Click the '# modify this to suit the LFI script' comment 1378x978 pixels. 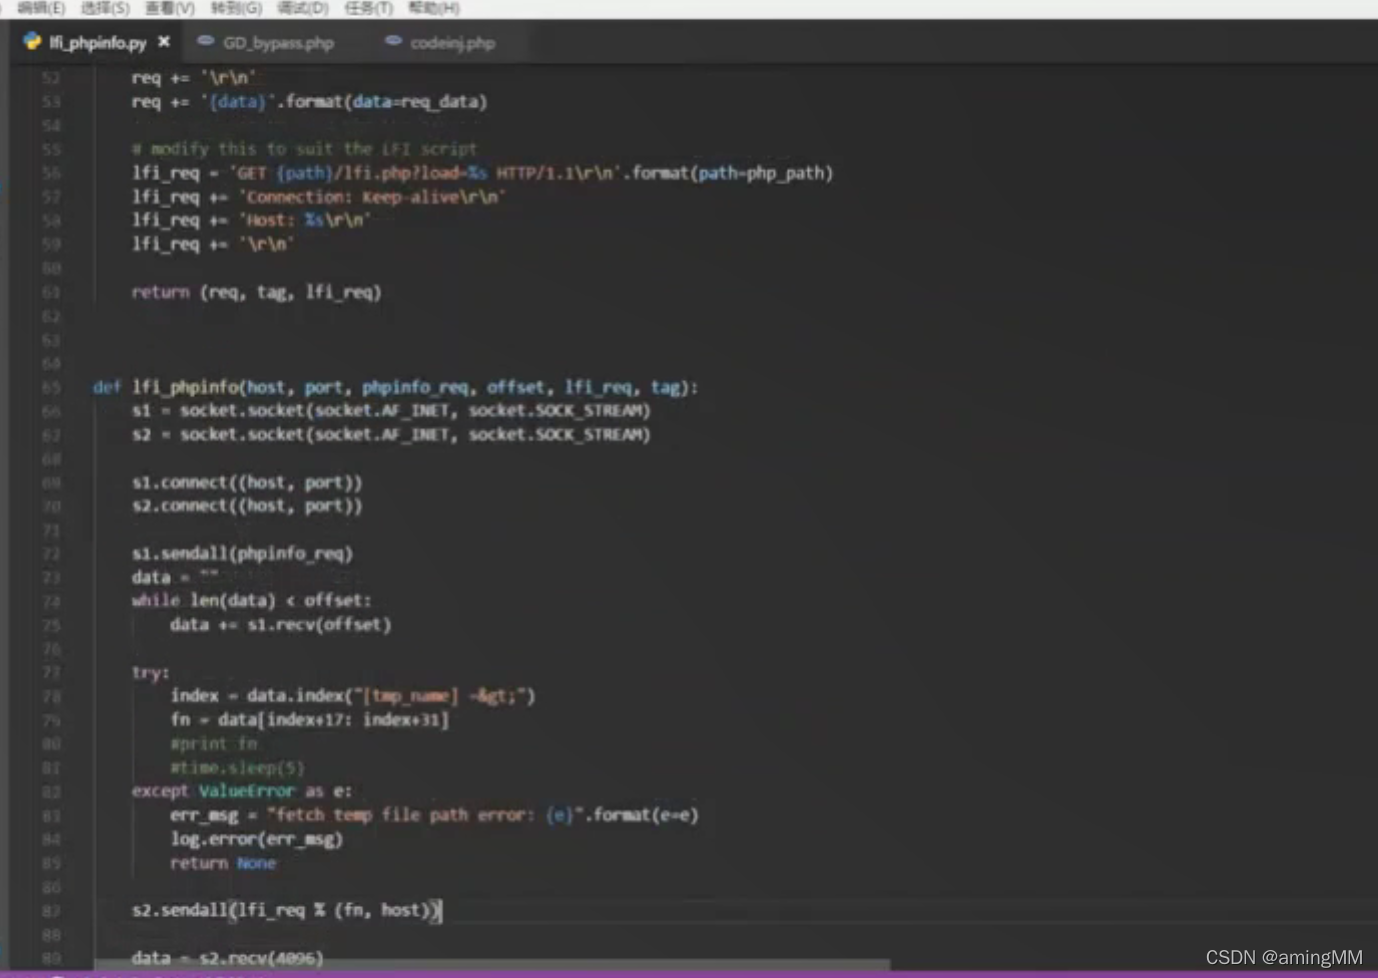pos(304,149)
